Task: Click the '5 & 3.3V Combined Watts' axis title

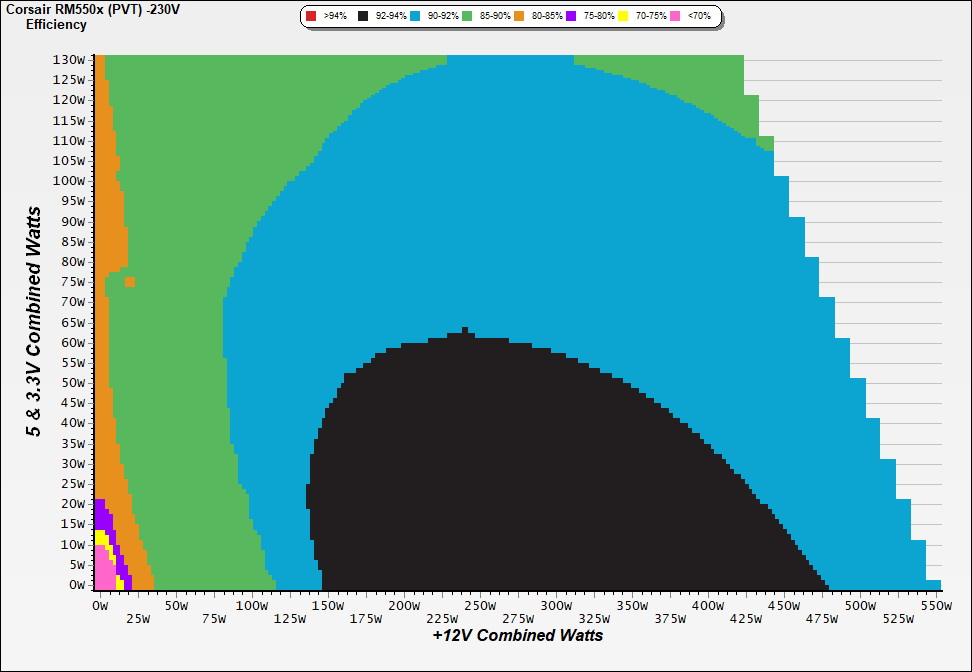Action: 35,321
